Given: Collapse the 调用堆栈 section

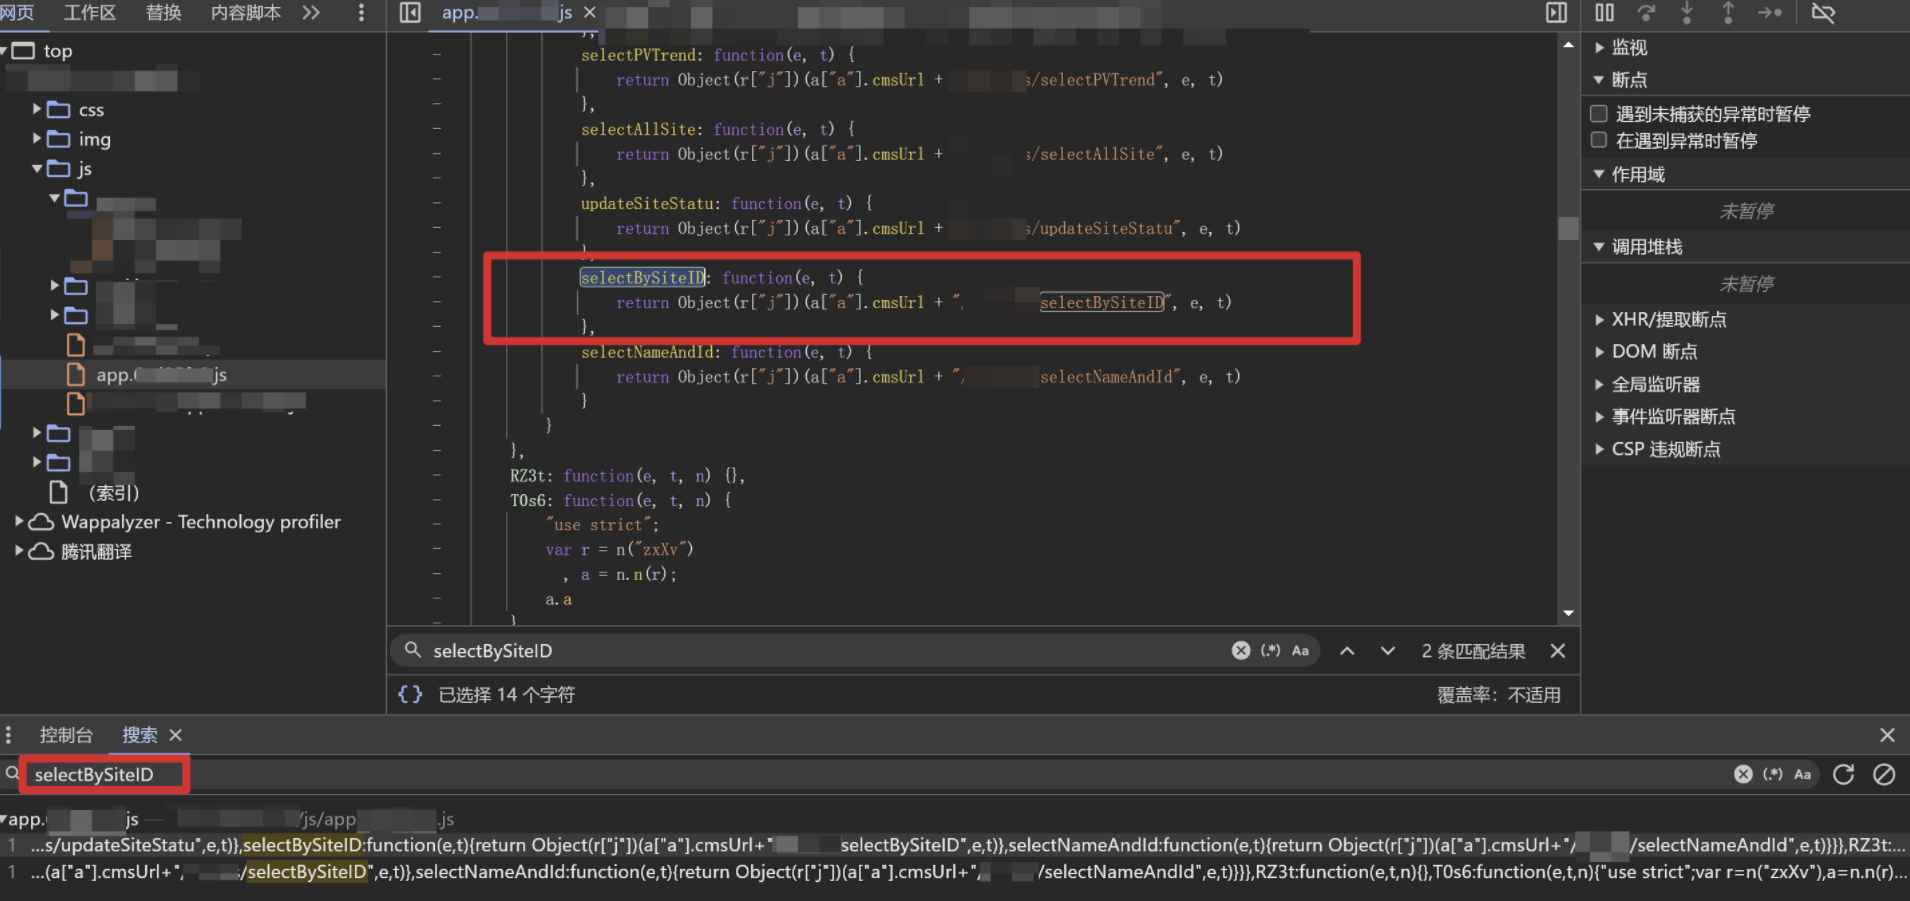Looking at the screenshot, I should (1599, 246).
